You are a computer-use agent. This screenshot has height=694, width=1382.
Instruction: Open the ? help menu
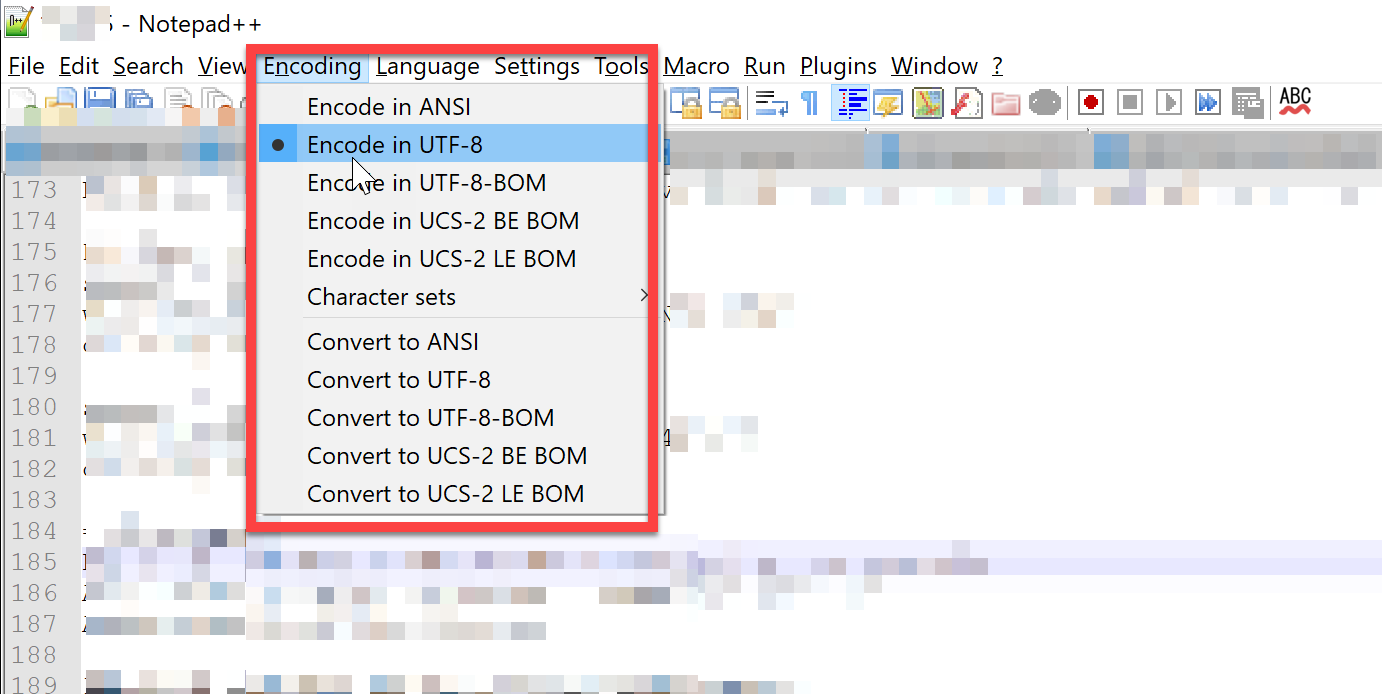(x=997, y=66)
